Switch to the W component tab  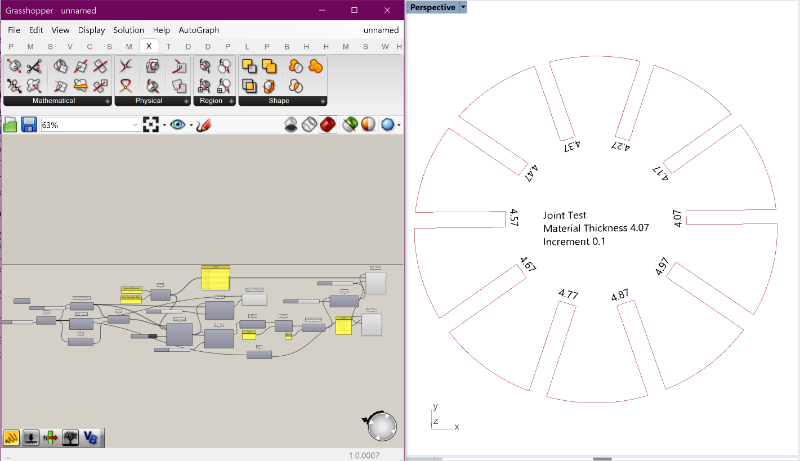pos(385,46)
